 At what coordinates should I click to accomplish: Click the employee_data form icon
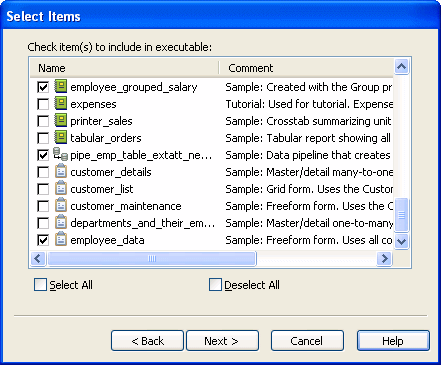coord(61,239)
